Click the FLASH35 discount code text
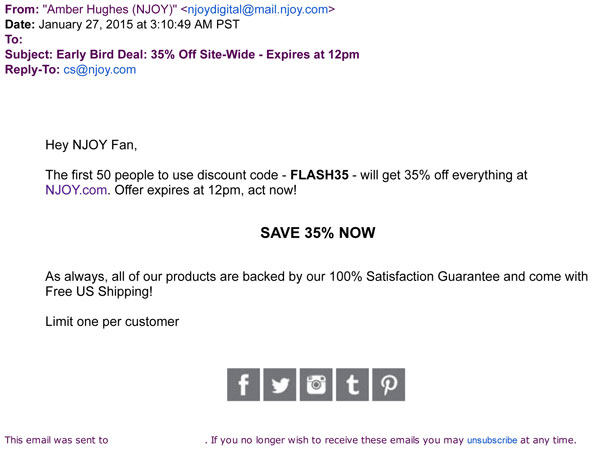Image resolution: width=600 pixels, height=457 pixels. pos(319,175)
